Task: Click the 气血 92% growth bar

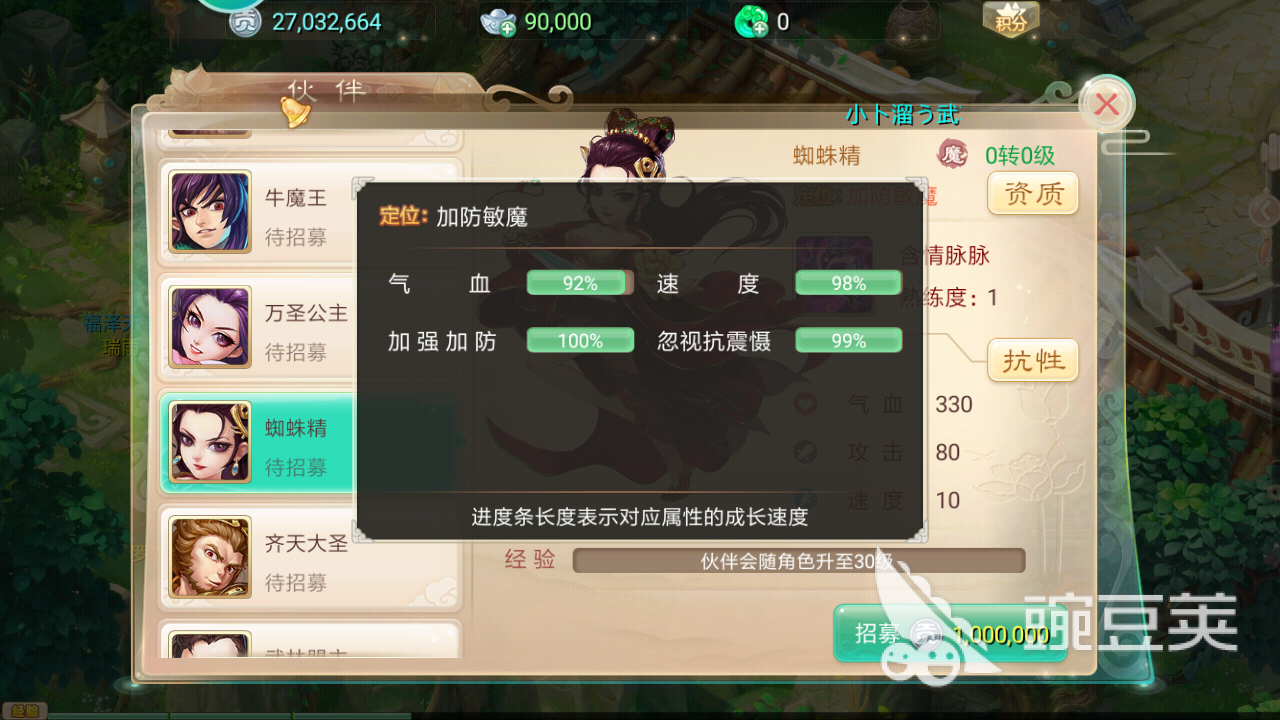Action: point(580,283)
